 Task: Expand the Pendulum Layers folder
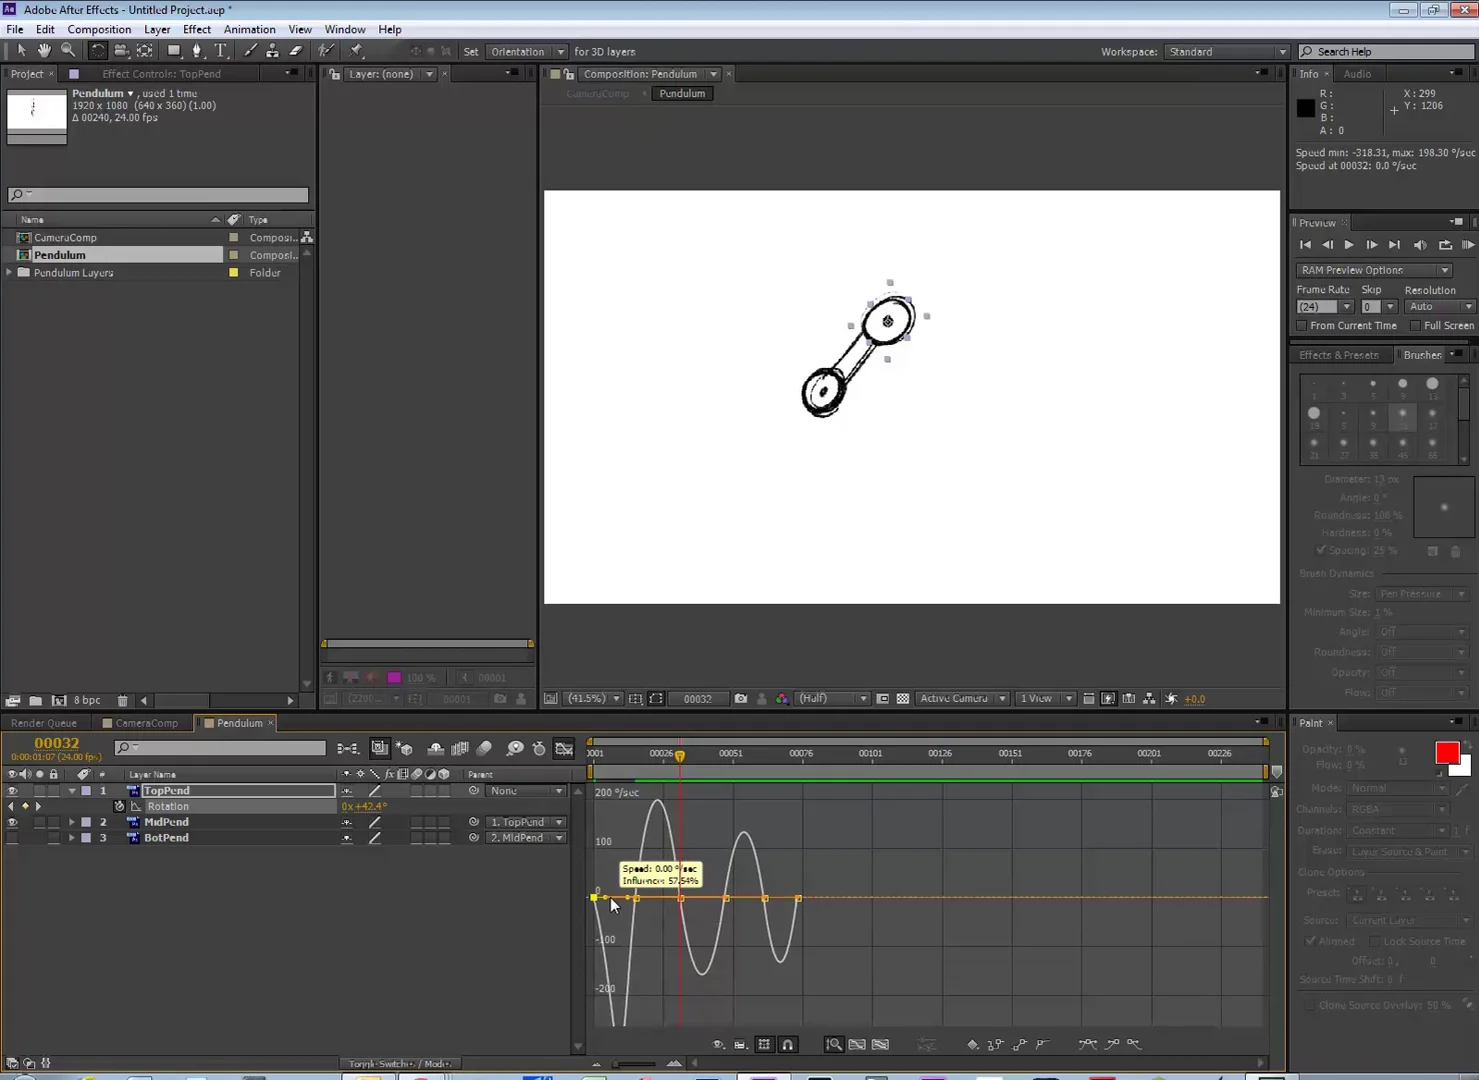point(10,272)
